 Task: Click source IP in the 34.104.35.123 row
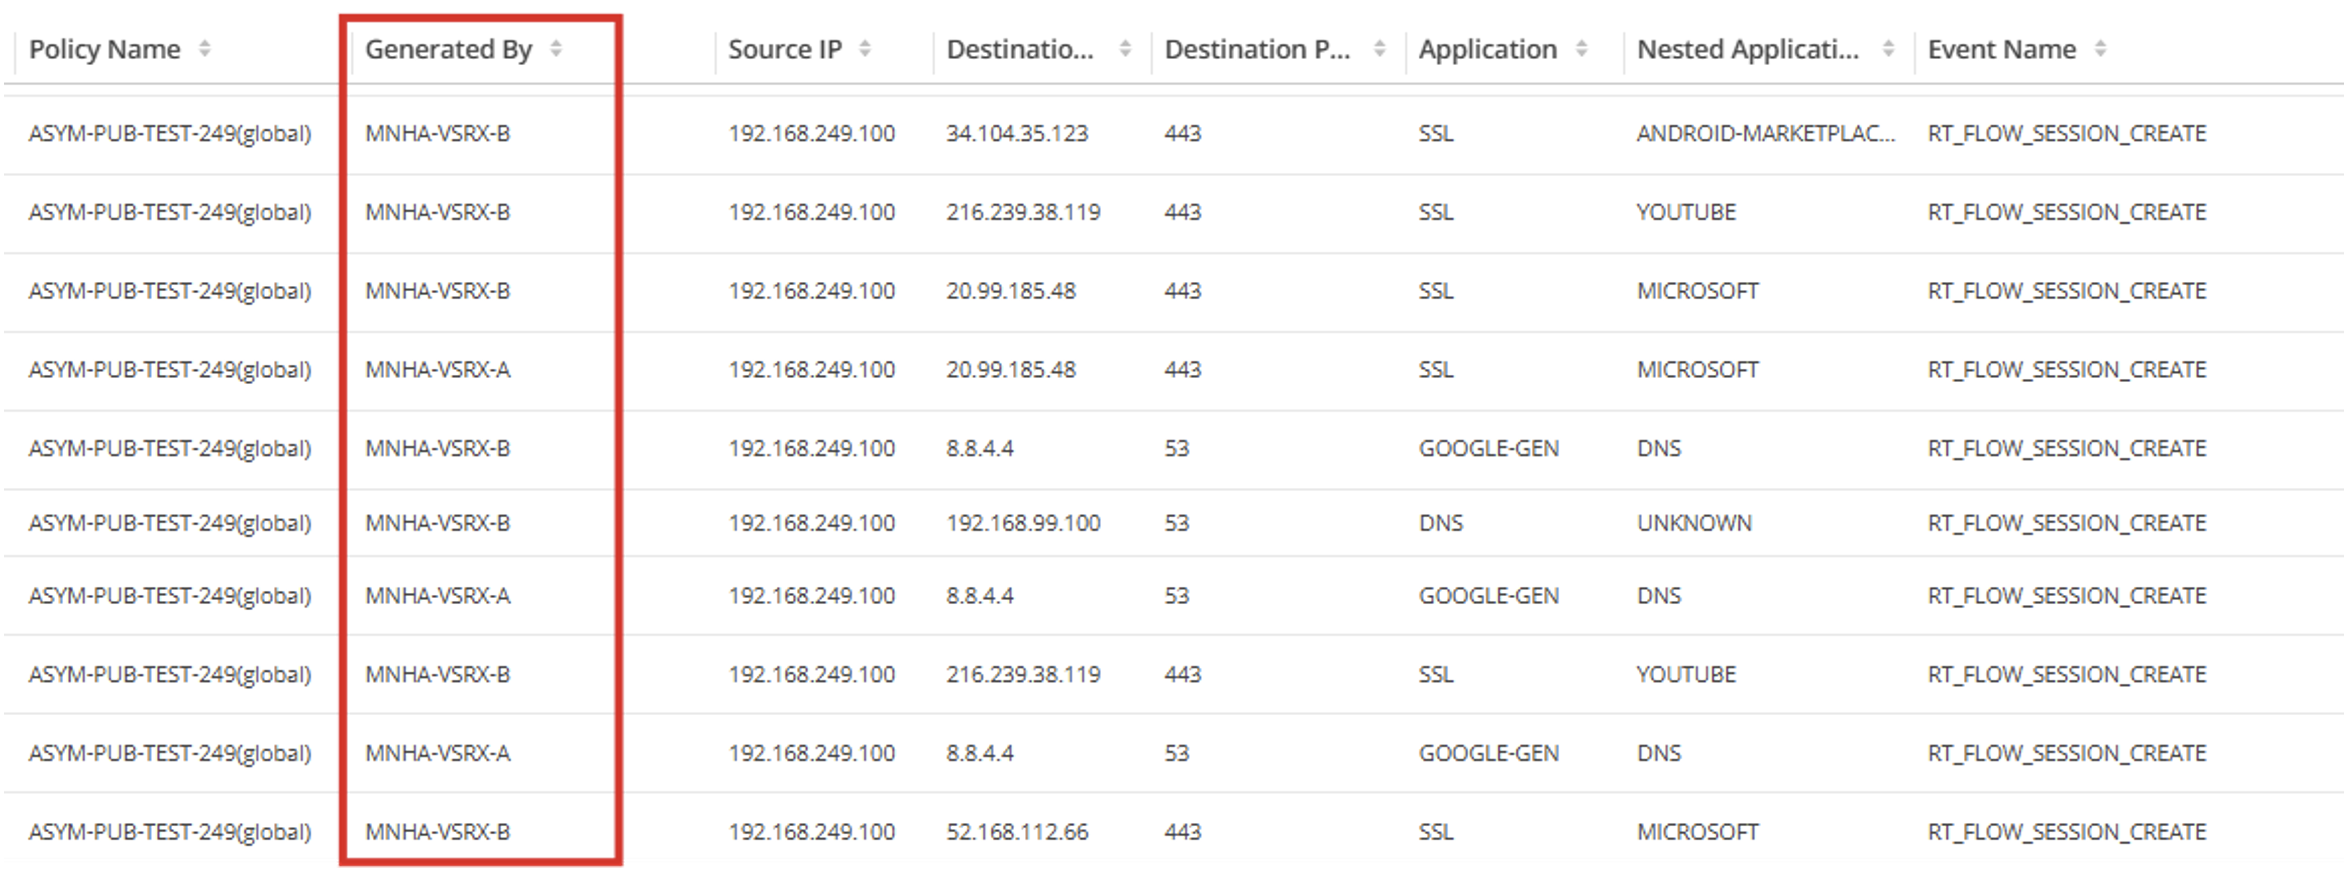[x=811, y=134]
